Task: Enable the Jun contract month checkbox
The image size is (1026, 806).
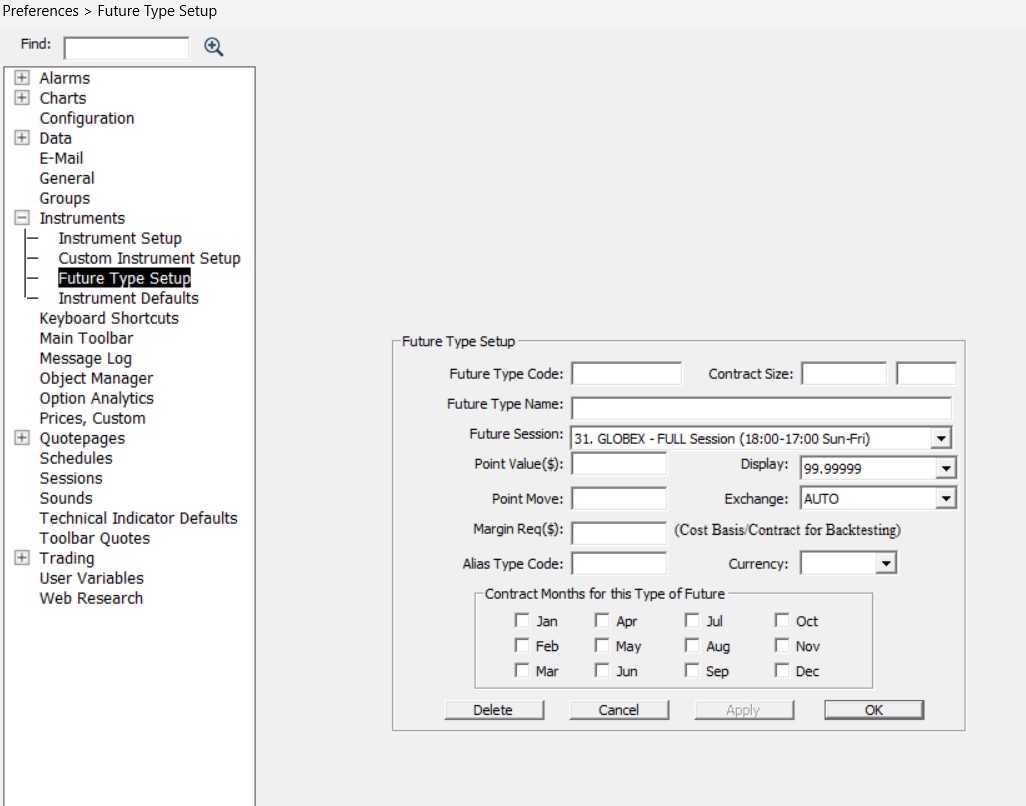Action: coord(602,671)
